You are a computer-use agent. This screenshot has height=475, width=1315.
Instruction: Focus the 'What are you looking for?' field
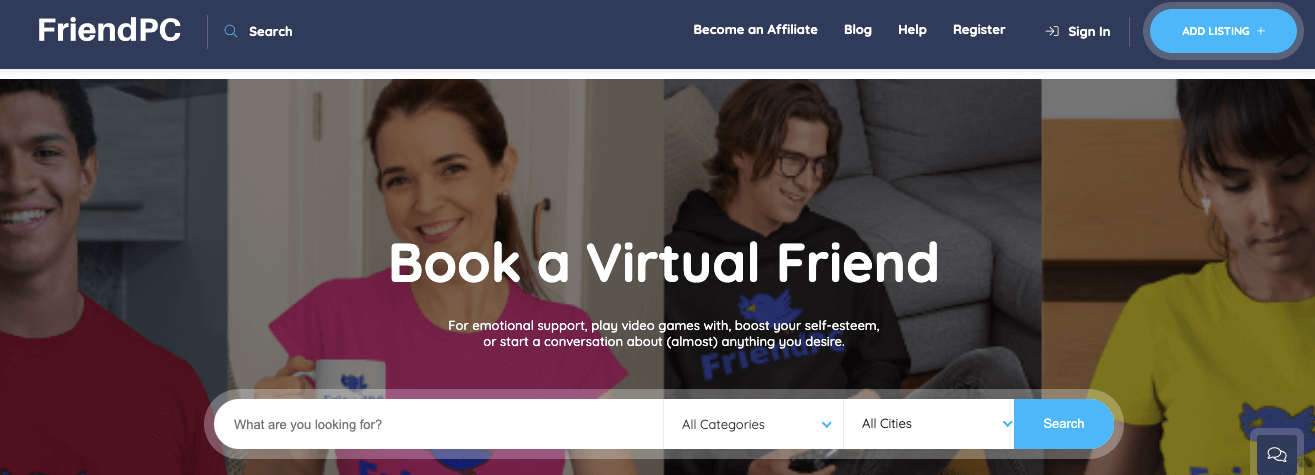pyautogui.click(x=439, y=424)
